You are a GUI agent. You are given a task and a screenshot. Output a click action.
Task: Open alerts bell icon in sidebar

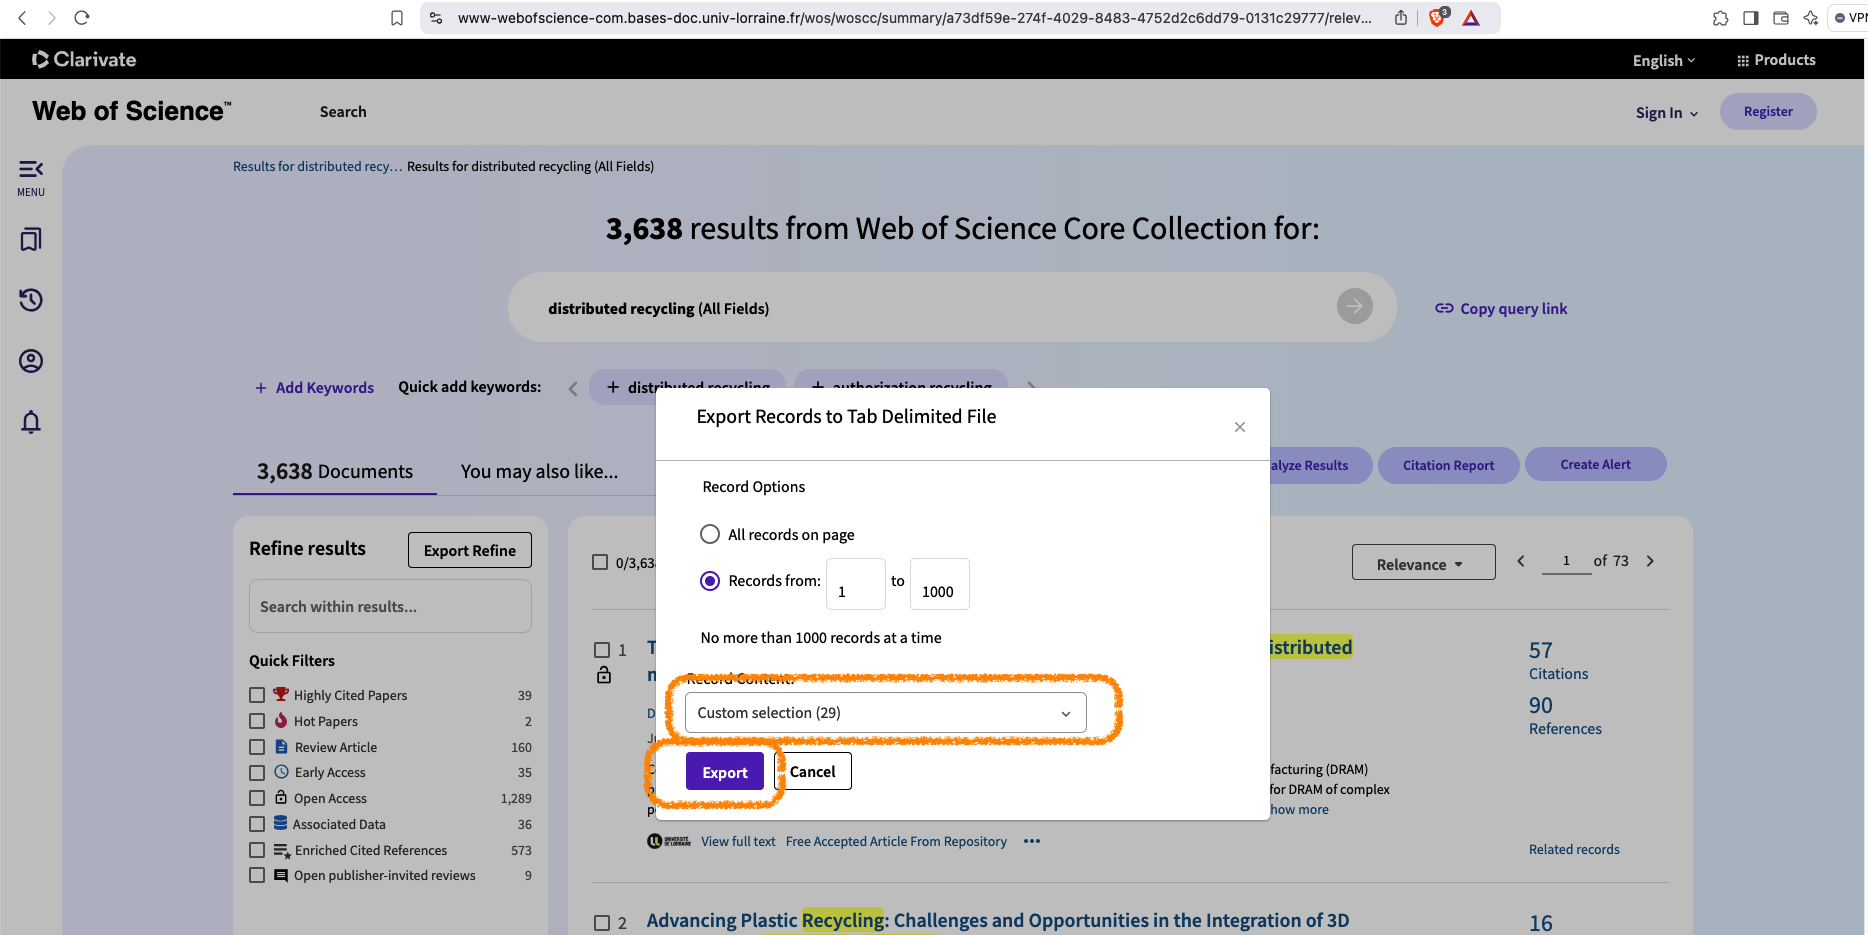pyautogui.click(x=31, y=422)
